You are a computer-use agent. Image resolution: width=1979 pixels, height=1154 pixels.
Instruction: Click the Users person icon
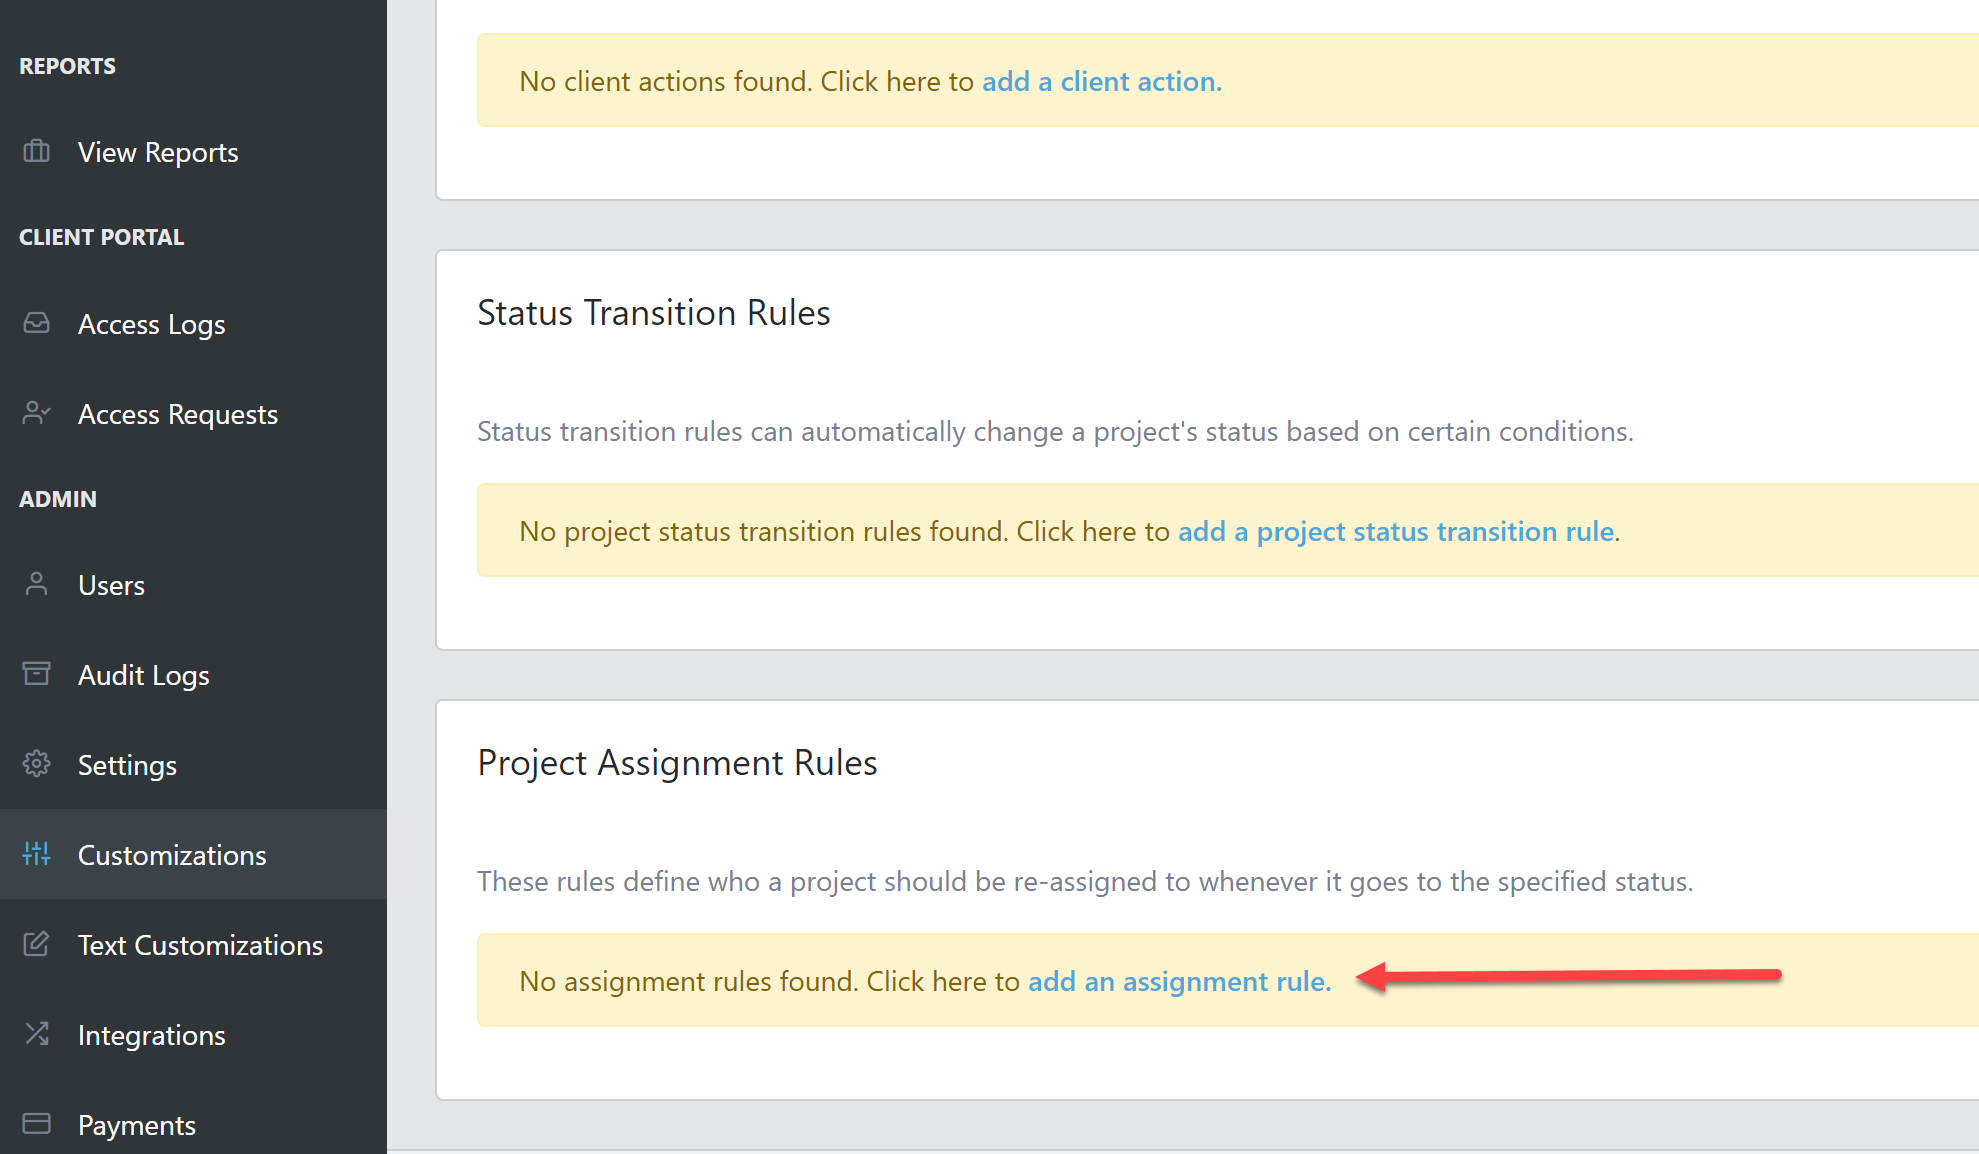(x=36, y=584)
